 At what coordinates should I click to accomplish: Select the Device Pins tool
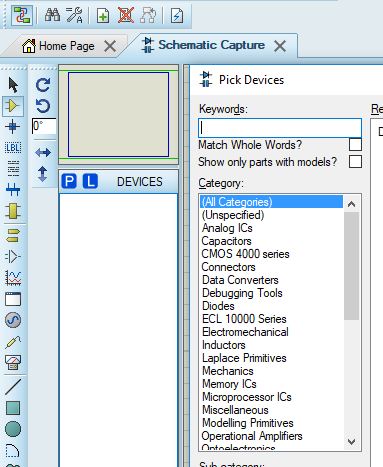coord(13,257)
